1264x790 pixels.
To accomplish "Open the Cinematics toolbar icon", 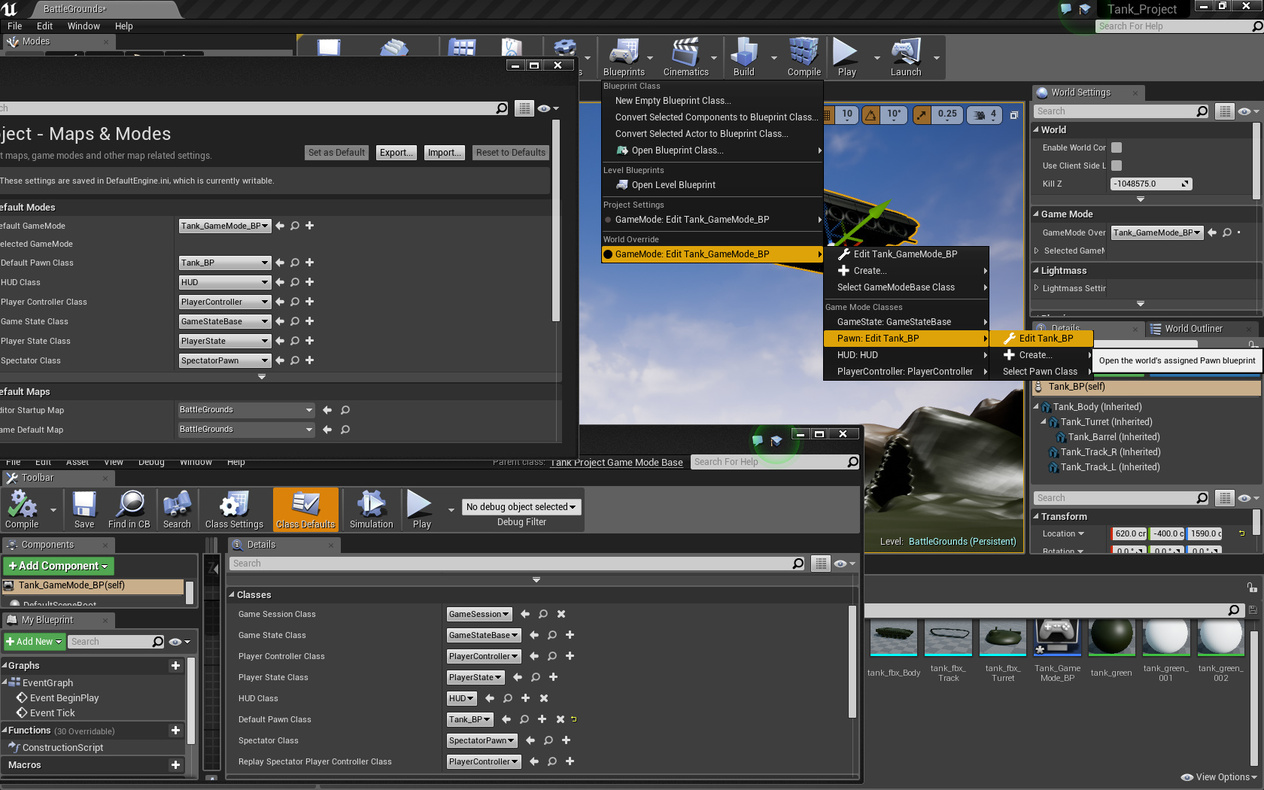I will [x=686, y=57].
